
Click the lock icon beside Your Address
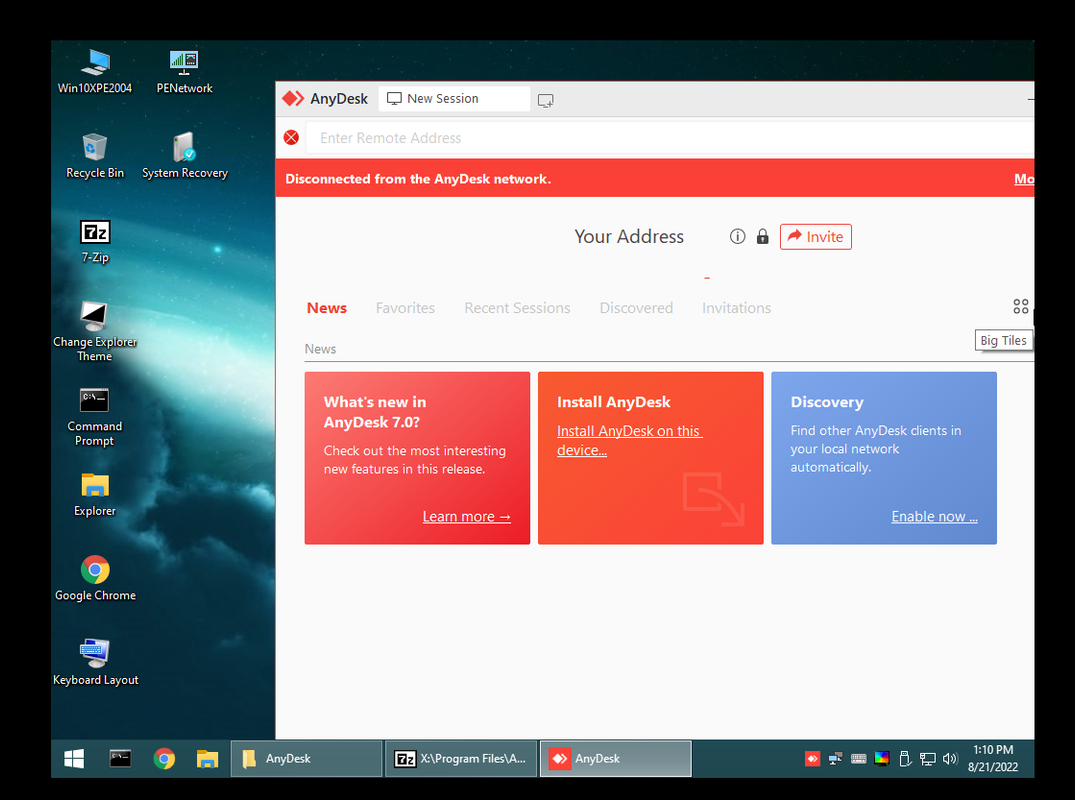762,237
